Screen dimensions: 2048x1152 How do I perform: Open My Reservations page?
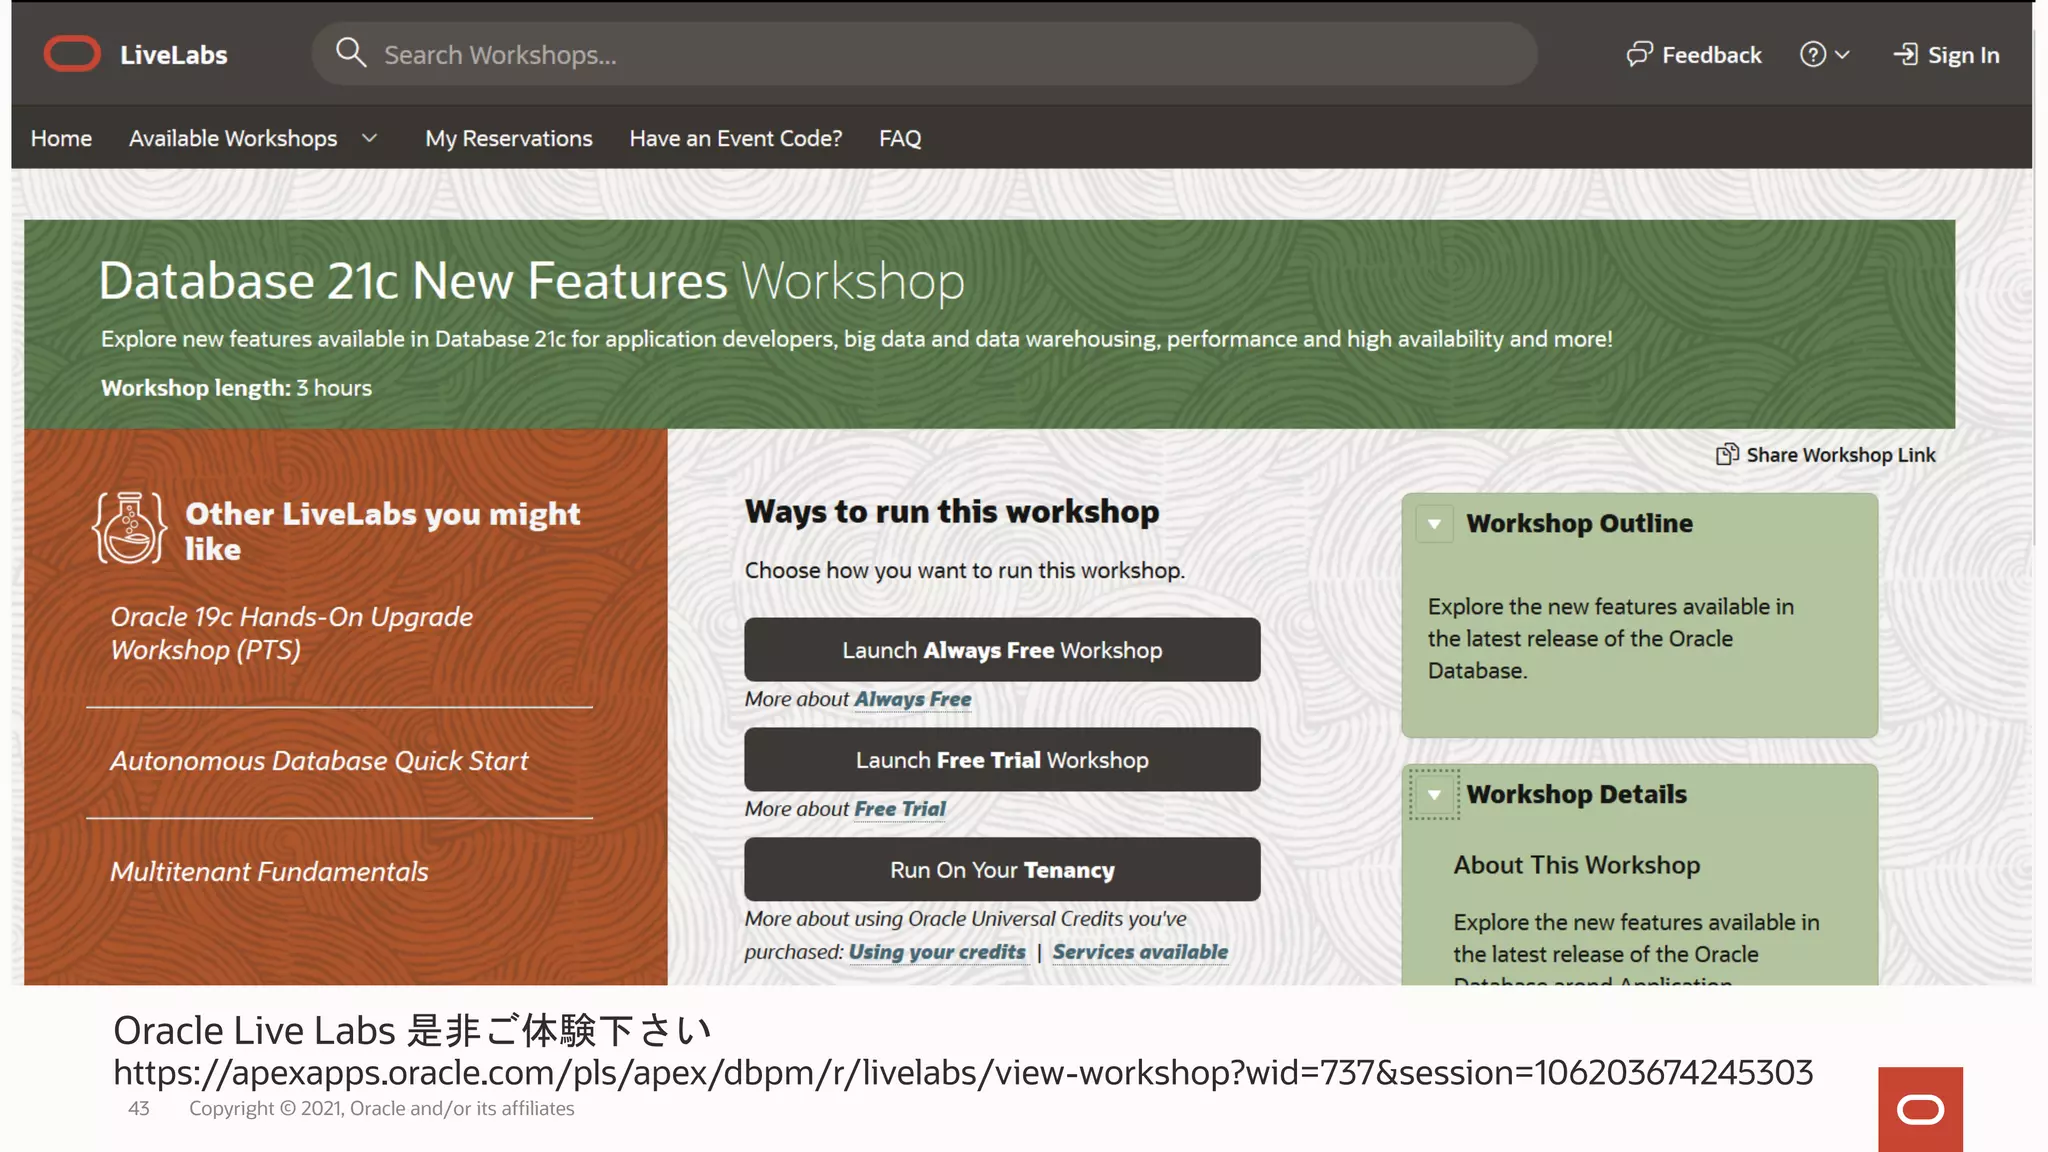[x=509, y=138]
